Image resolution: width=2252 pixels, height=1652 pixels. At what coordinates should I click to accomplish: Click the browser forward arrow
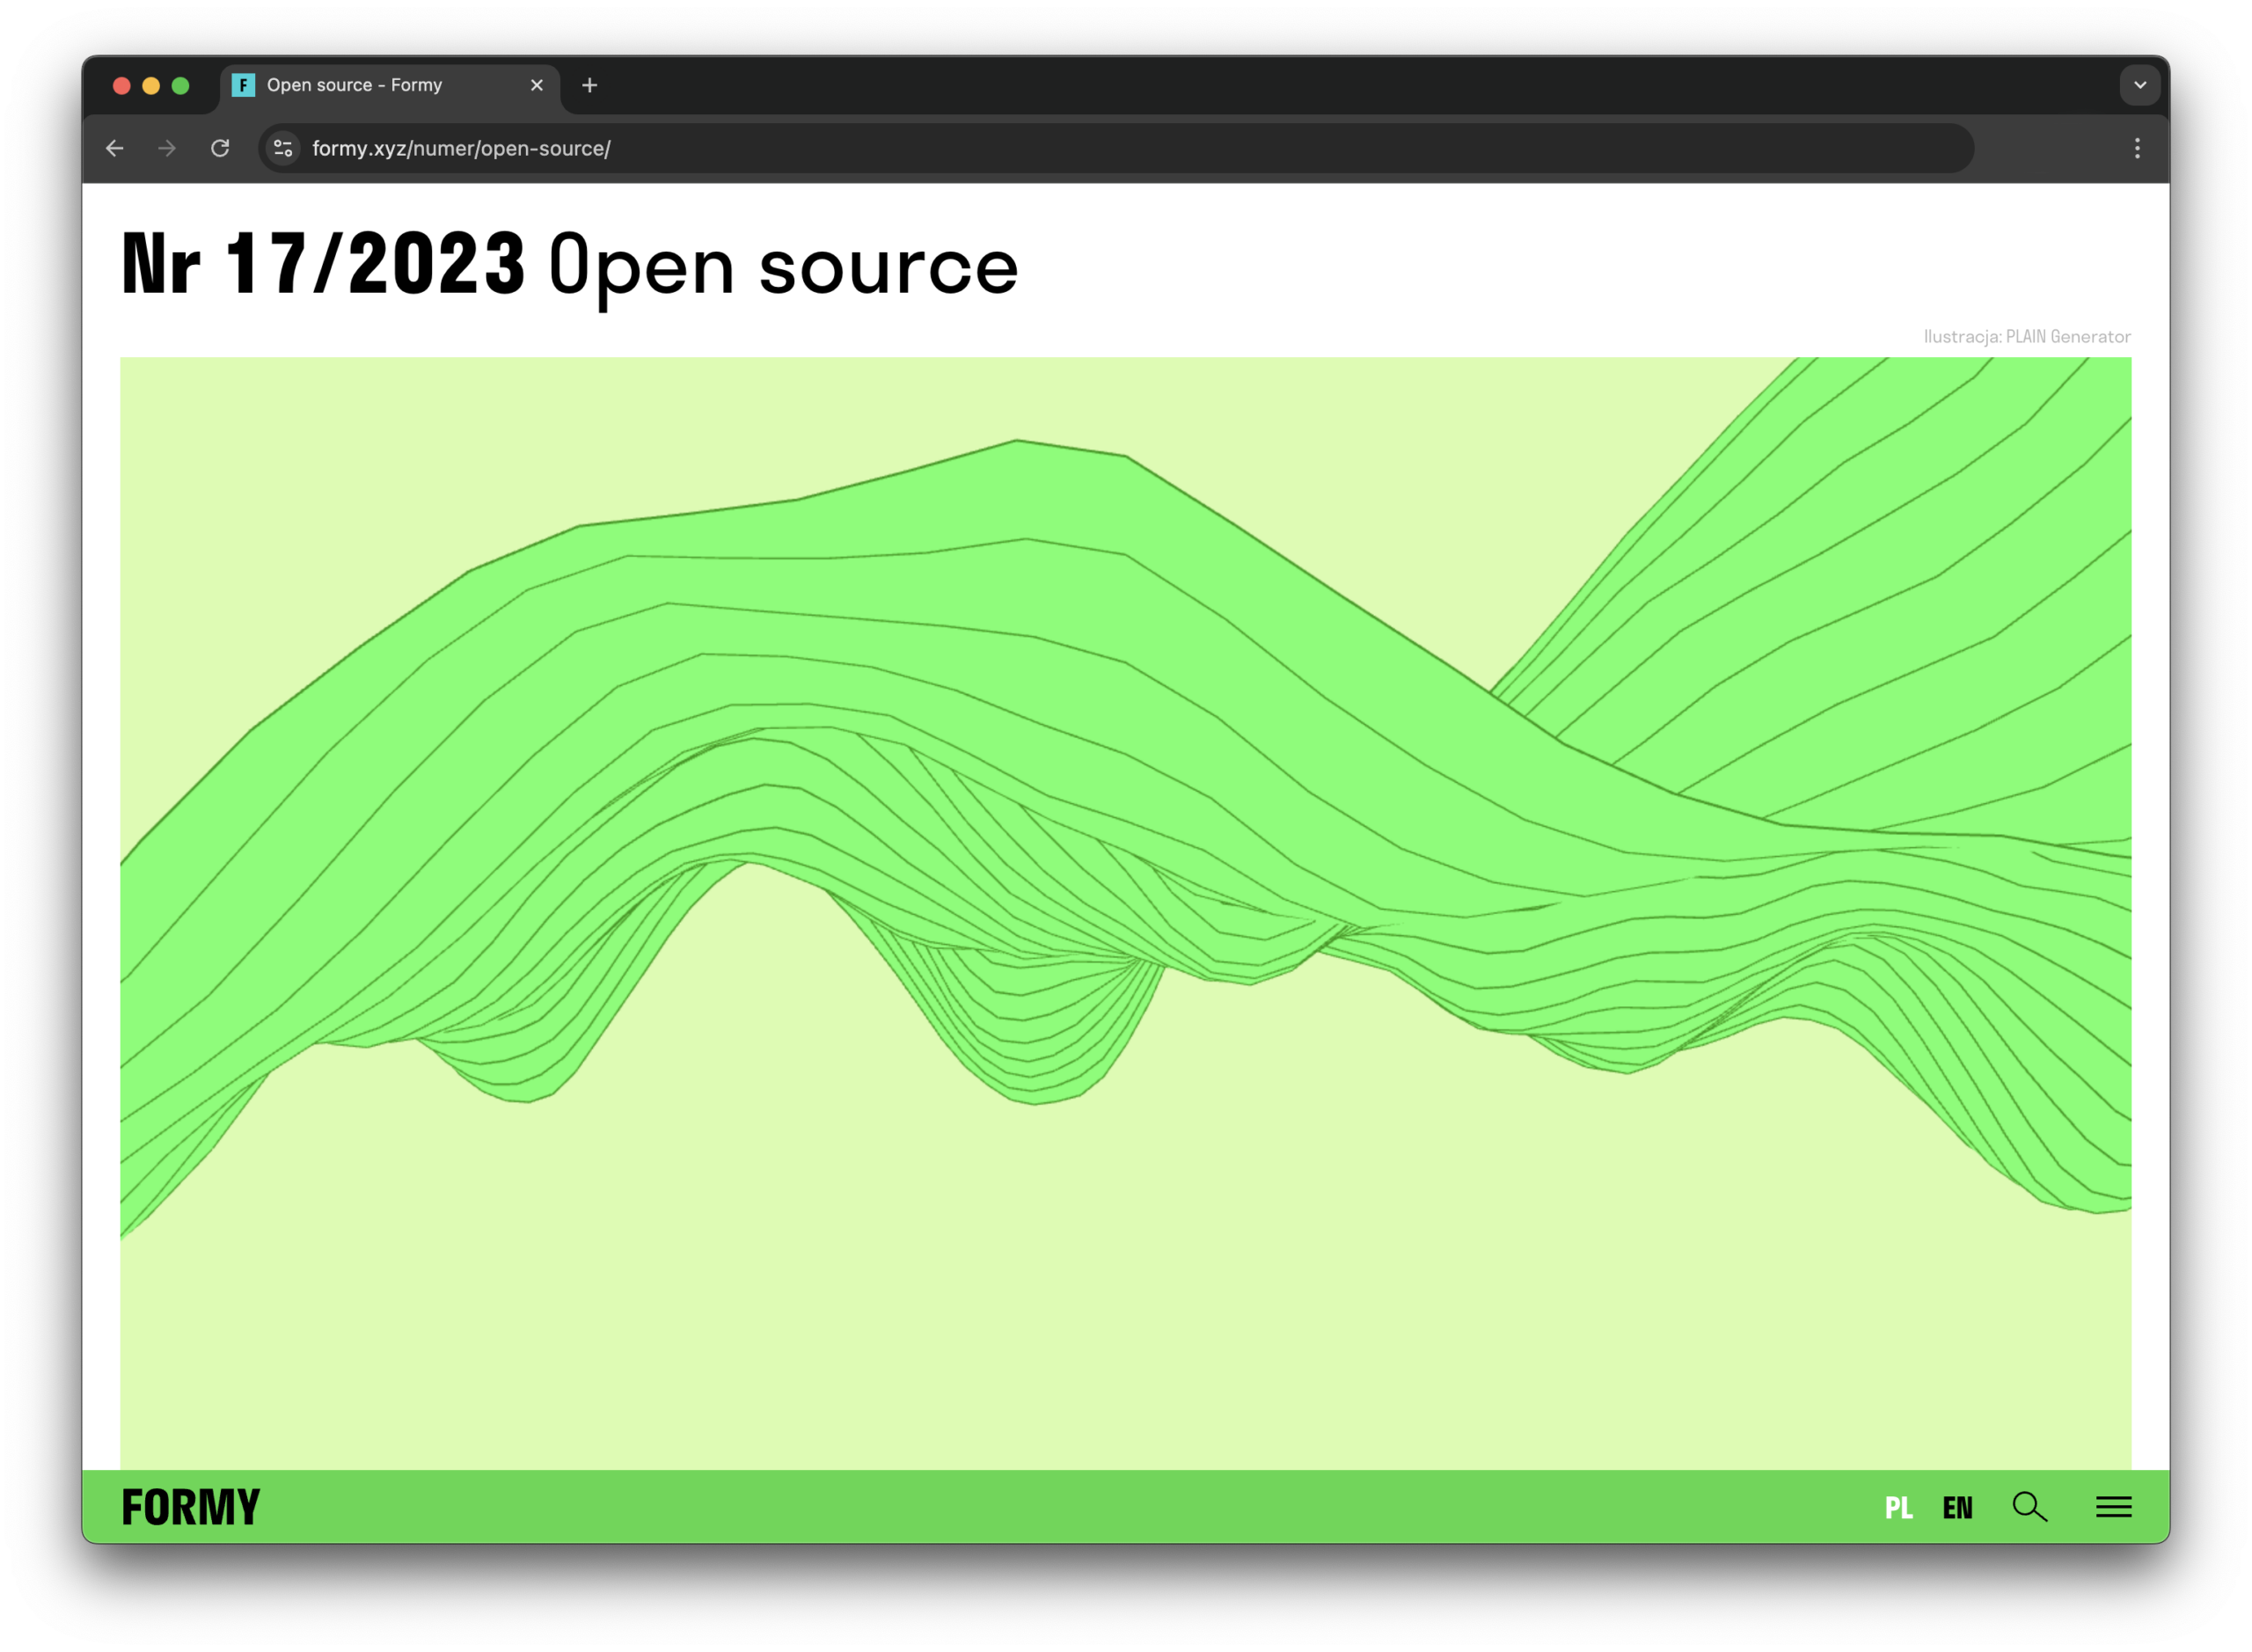[167, 148]
